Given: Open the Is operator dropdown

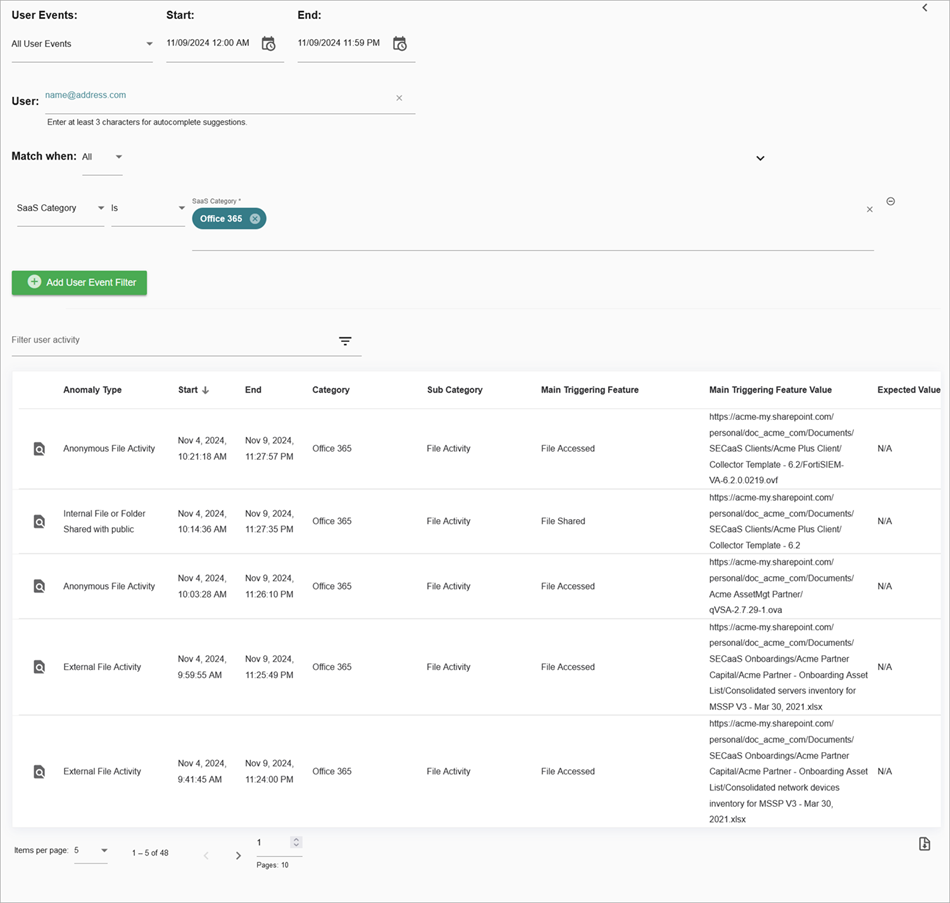Looking at the screenshot, I should (180, 208).
